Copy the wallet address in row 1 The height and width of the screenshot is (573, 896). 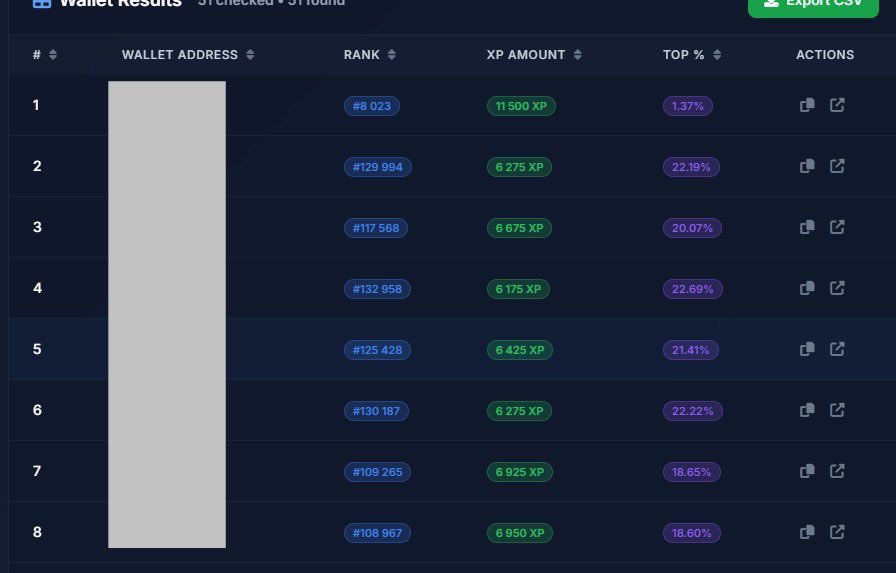[x=807, y=105]
